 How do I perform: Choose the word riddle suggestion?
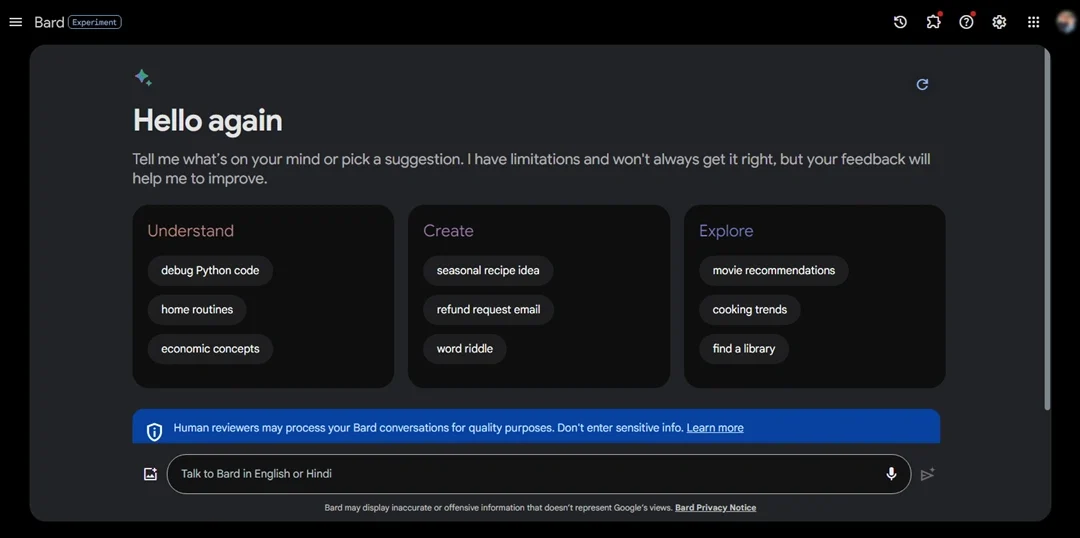coord(464,349)
